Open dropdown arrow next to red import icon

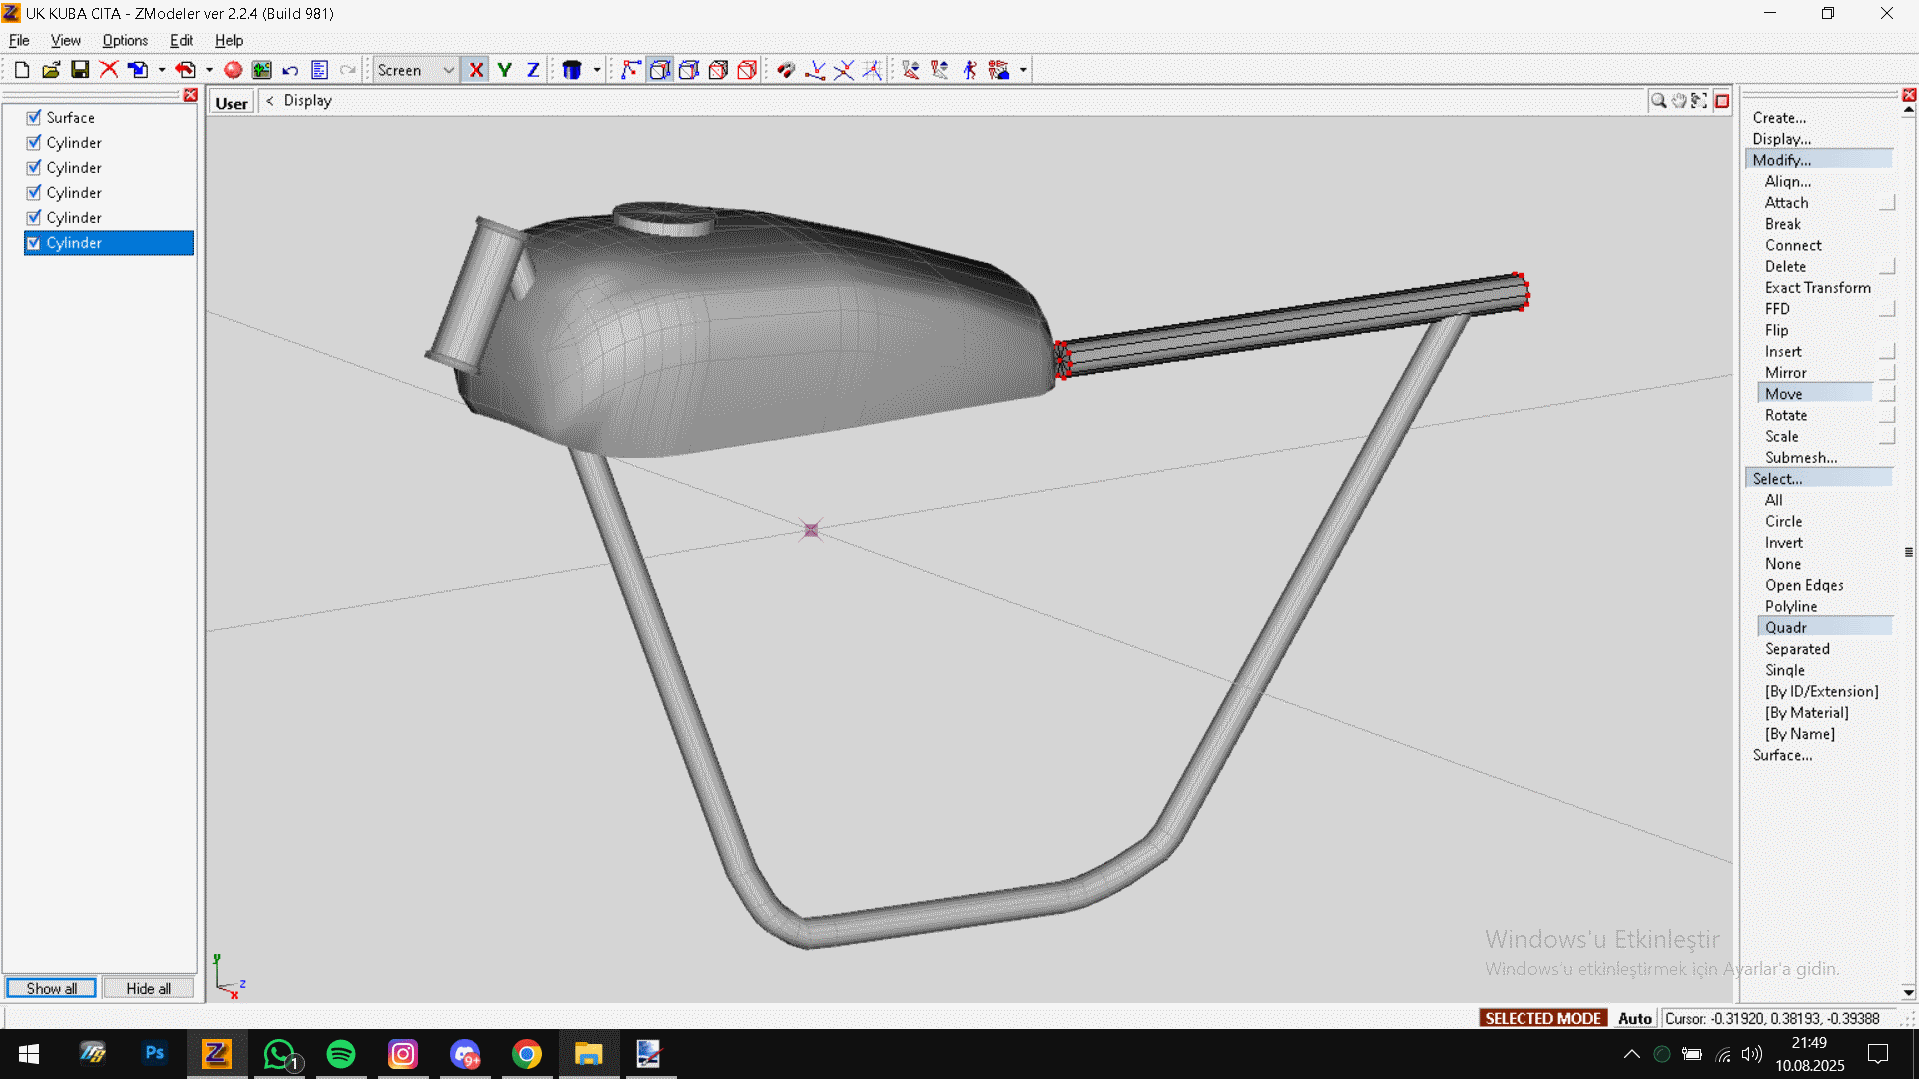[x=209, y=70]
